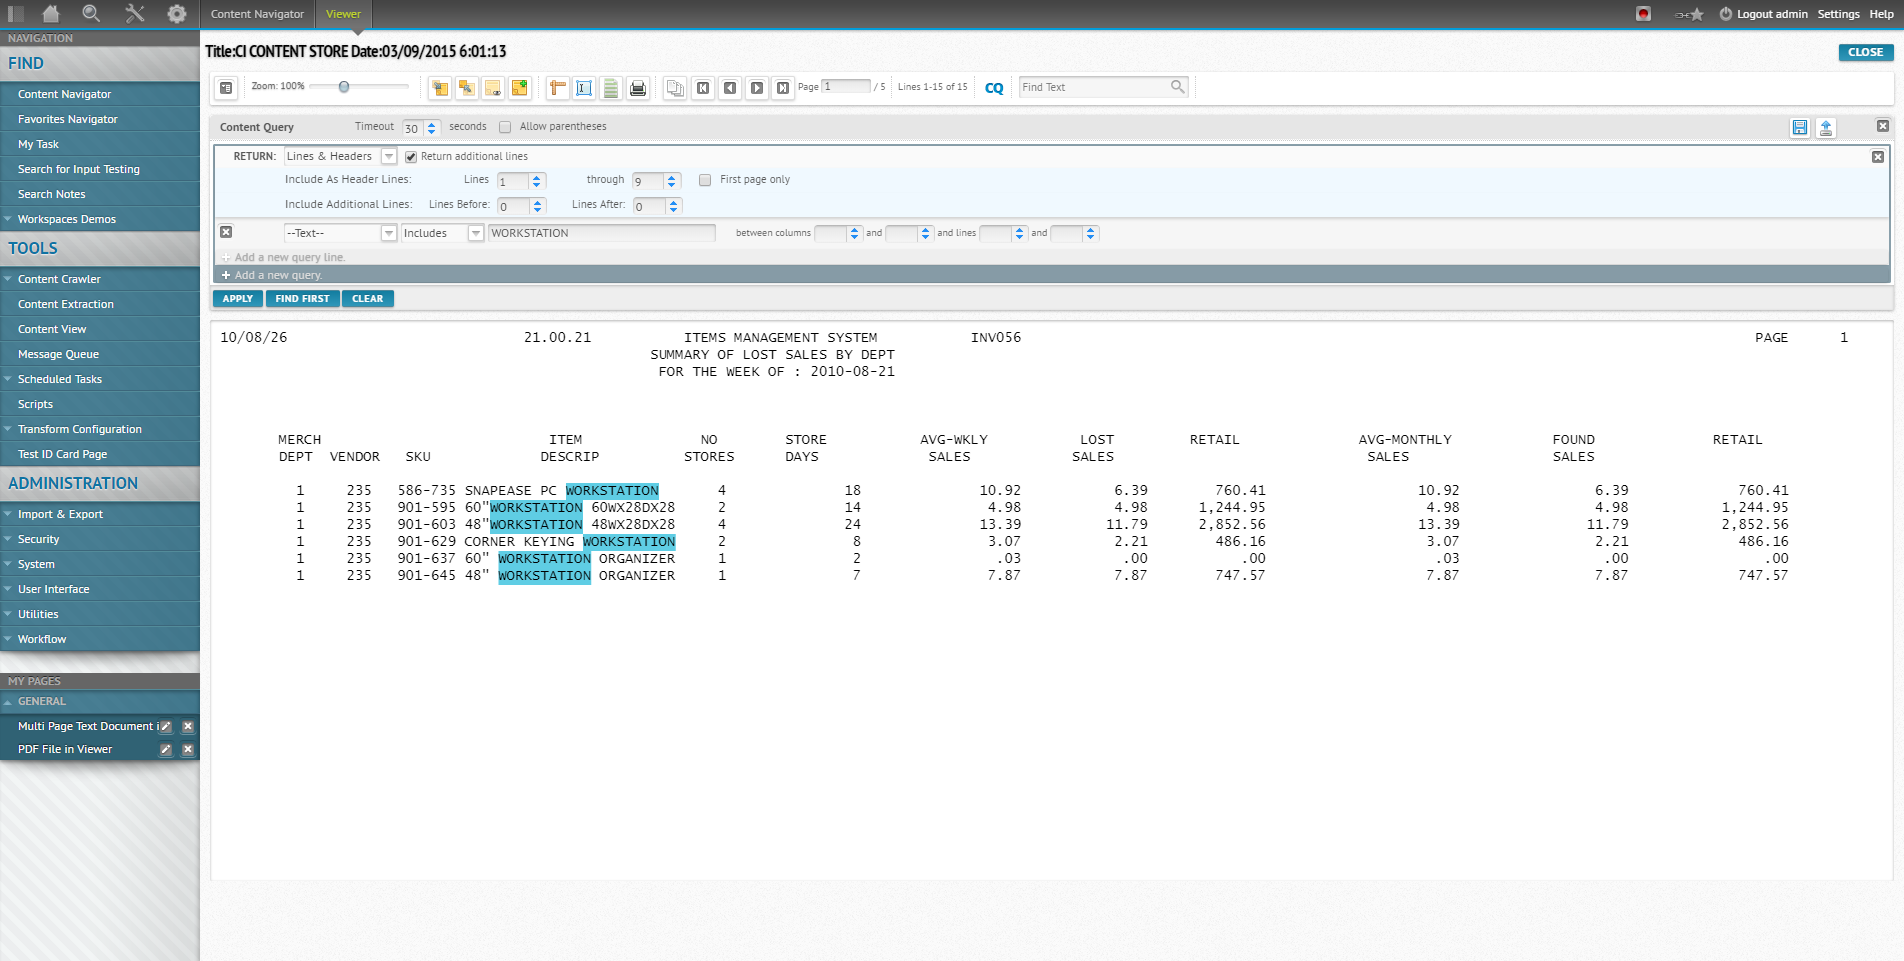Click the CQ content query icon
Viewport: 1904px width, 961px height.
tap(994, 88)
